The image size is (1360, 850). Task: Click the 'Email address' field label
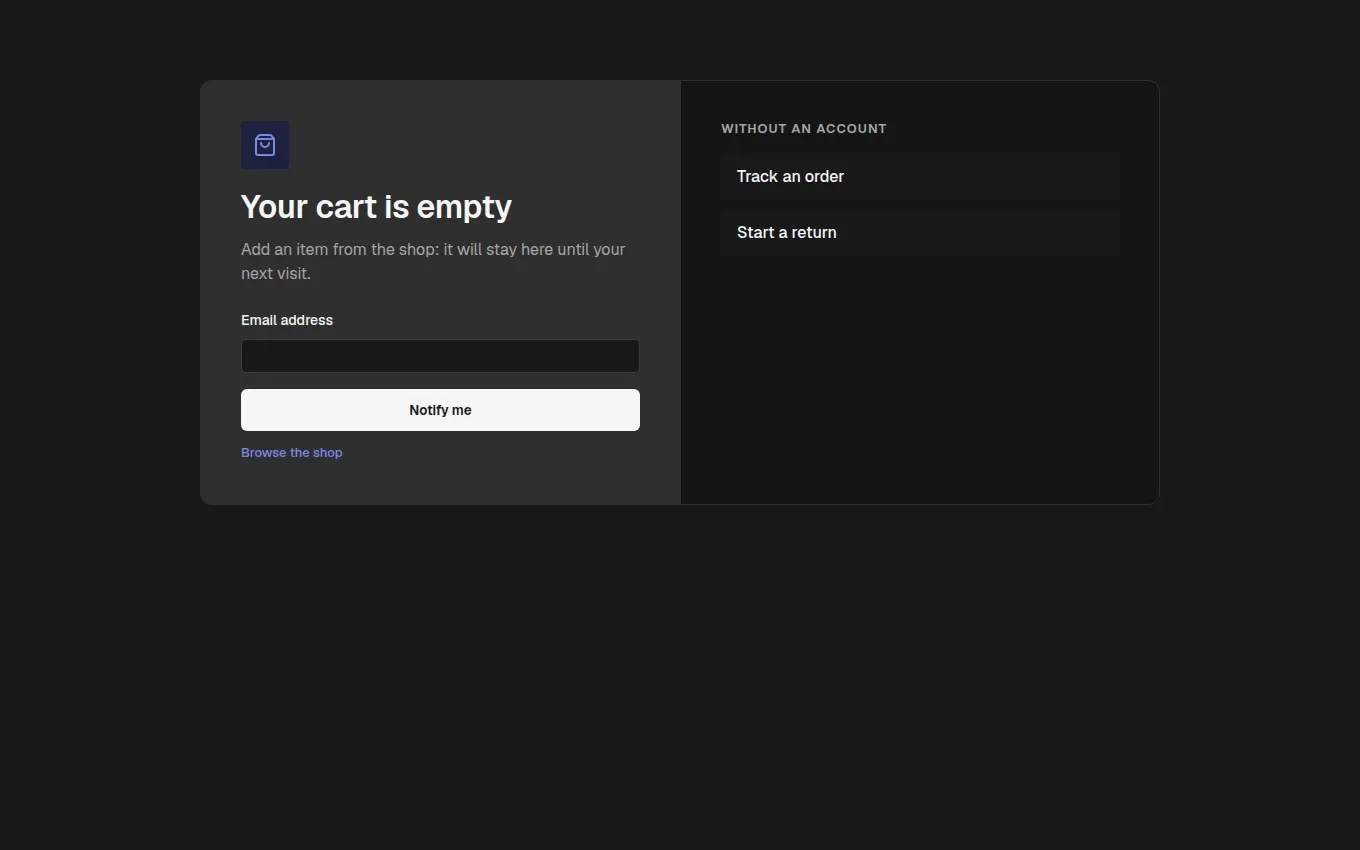click(287, 320)
